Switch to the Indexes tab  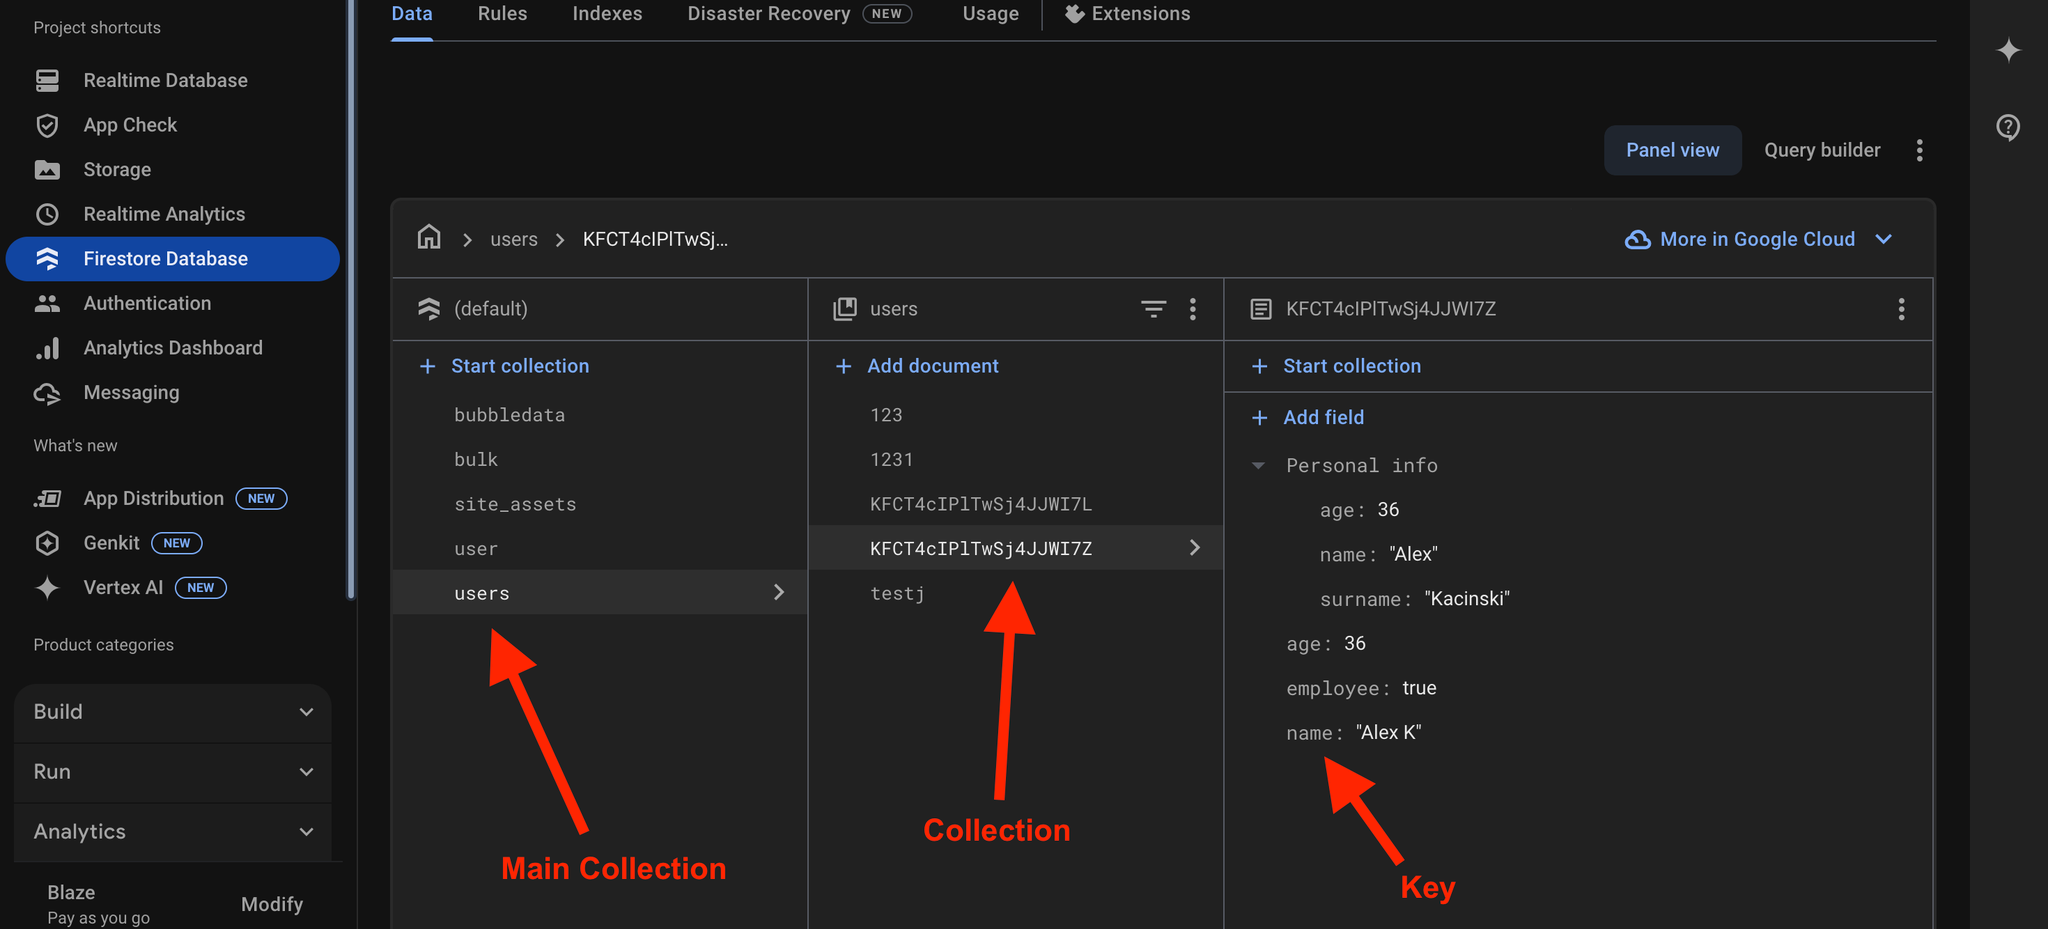[607, 13]
